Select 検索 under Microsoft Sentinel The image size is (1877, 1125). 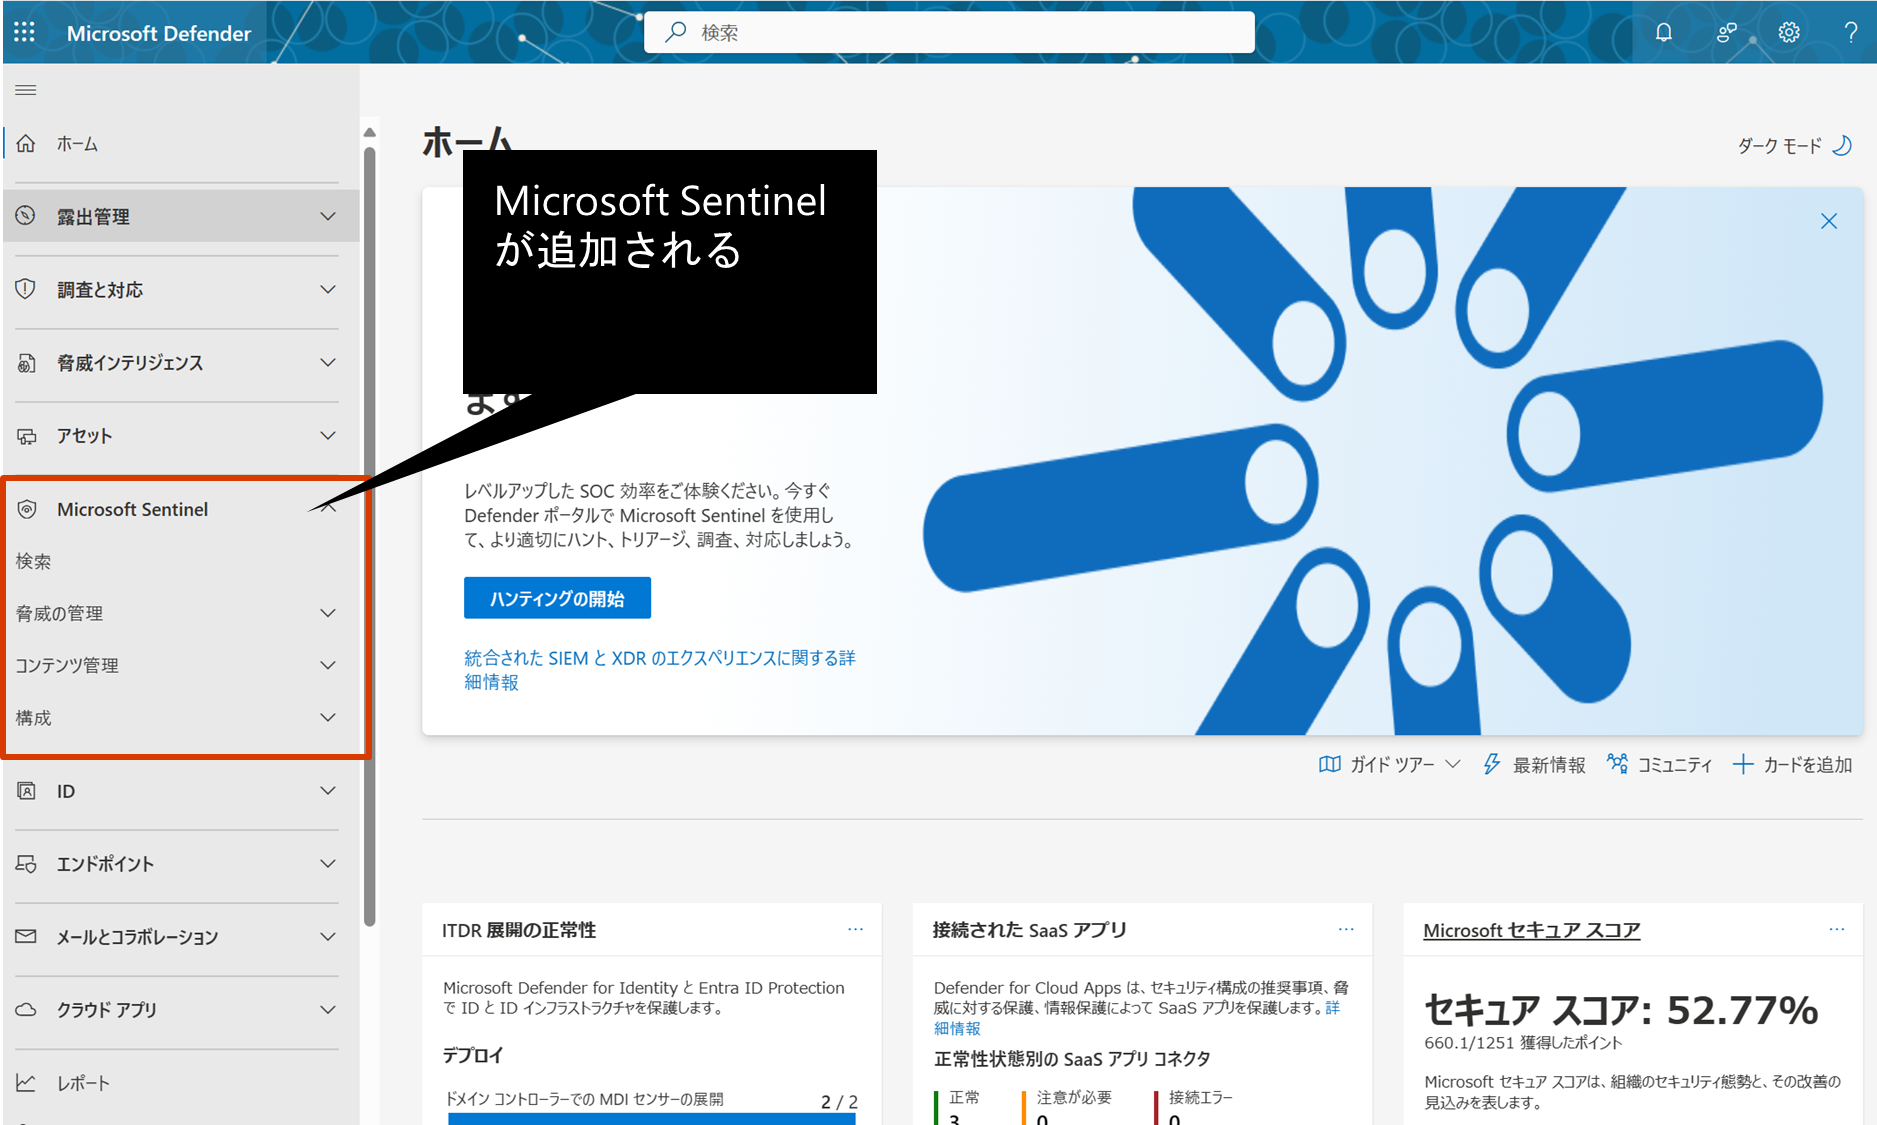pyautogui.click(x=35, y=561)
